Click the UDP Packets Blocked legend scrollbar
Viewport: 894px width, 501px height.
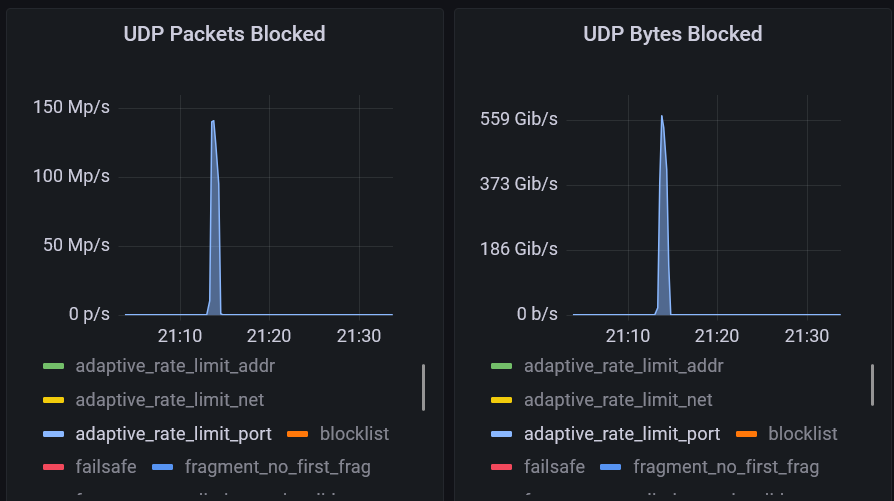pyautogui.click(x=423, y=387)
